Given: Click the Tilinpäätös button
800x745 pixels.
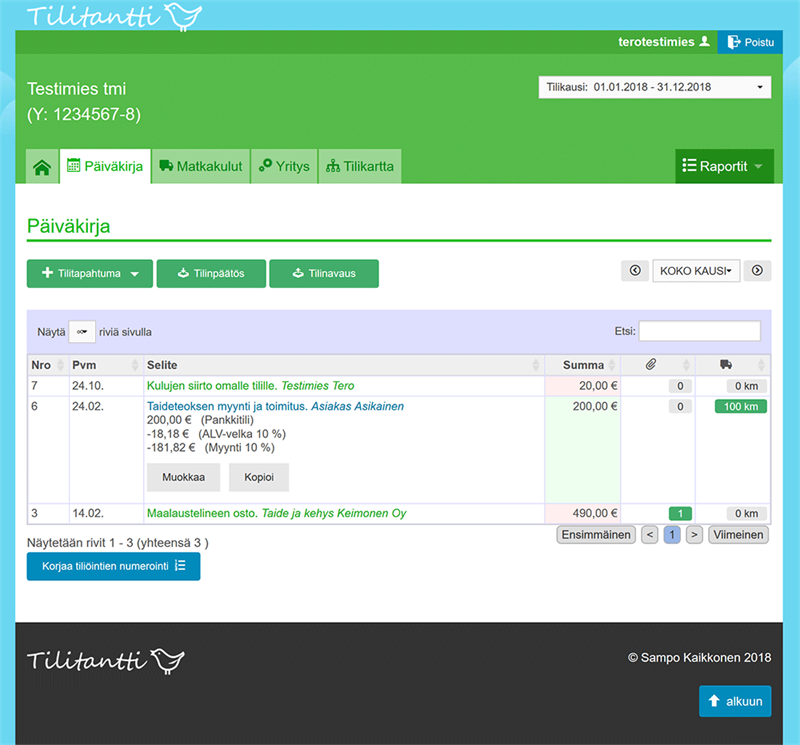Looking at the screenshot, I should [210, 273].
